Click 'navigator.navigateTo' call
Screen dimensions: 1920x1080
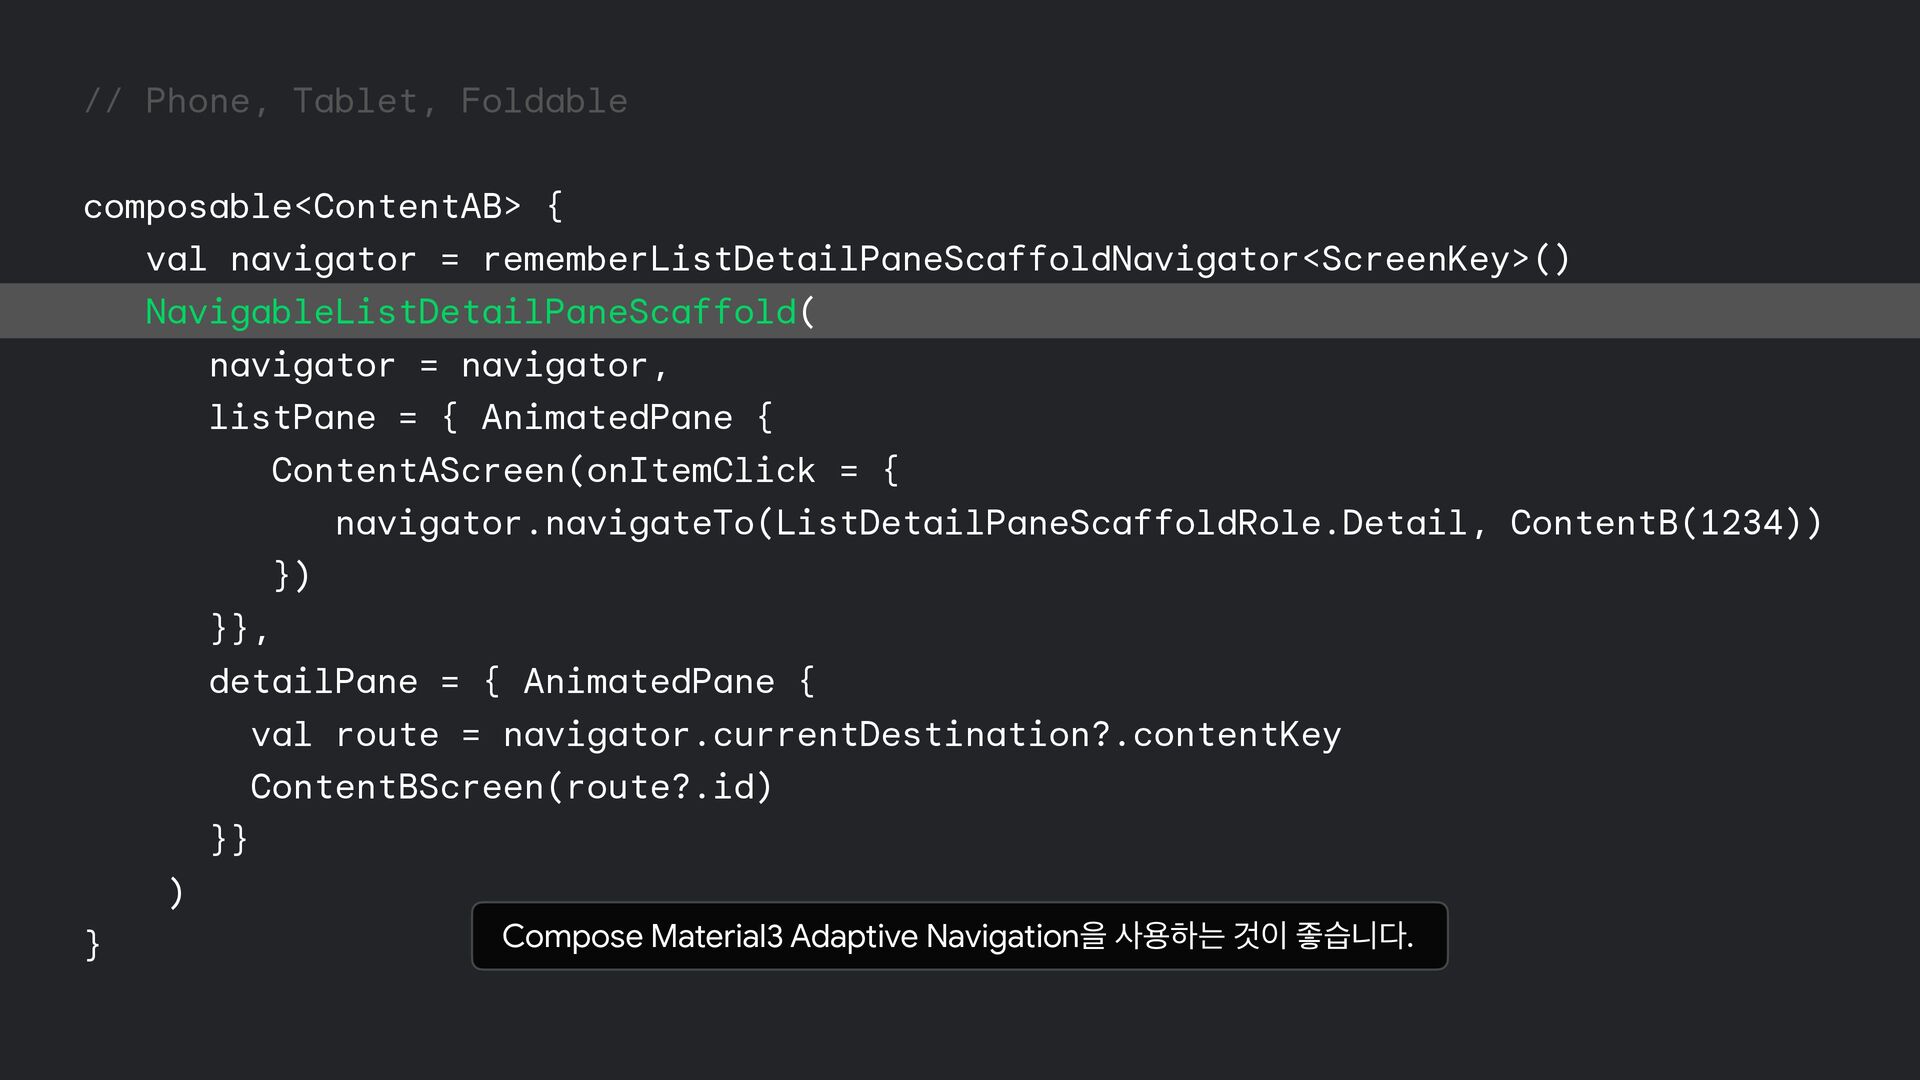[544, 523]
